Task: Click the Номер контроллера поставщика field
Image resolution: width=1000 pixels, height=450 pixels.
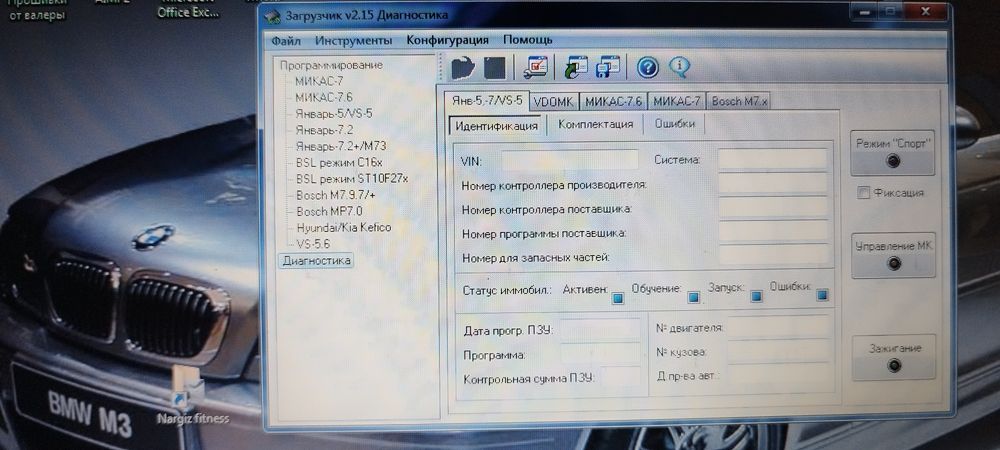Action: click(x=773, y=208)
